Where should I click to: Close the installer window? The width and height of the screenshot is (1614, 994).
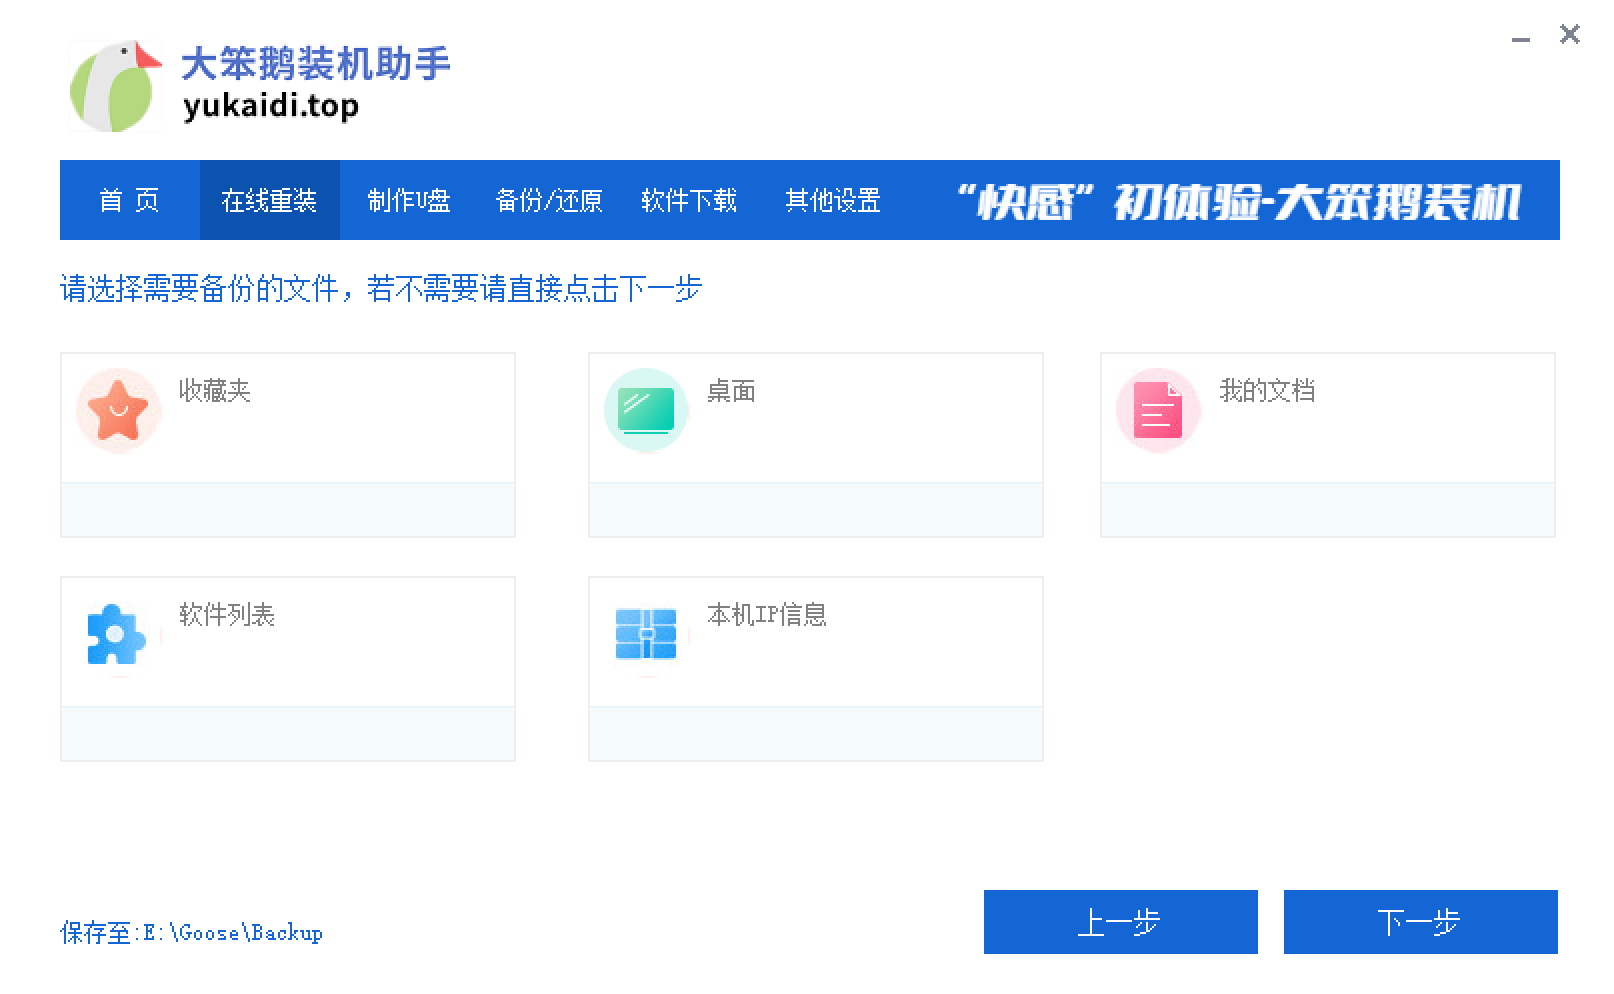(x=1570, y=35)
